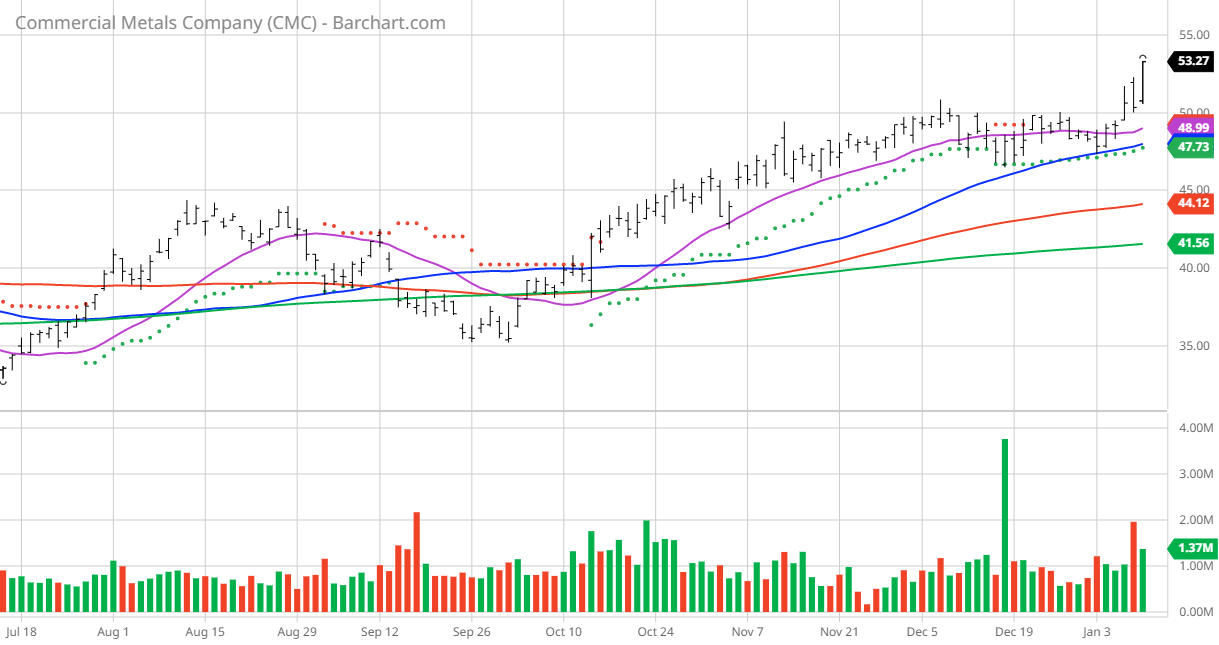This screenshot has width=1219, height=645.
Task: Click the Dec 19 date axis label
Action: click(x=1015, y=632)
